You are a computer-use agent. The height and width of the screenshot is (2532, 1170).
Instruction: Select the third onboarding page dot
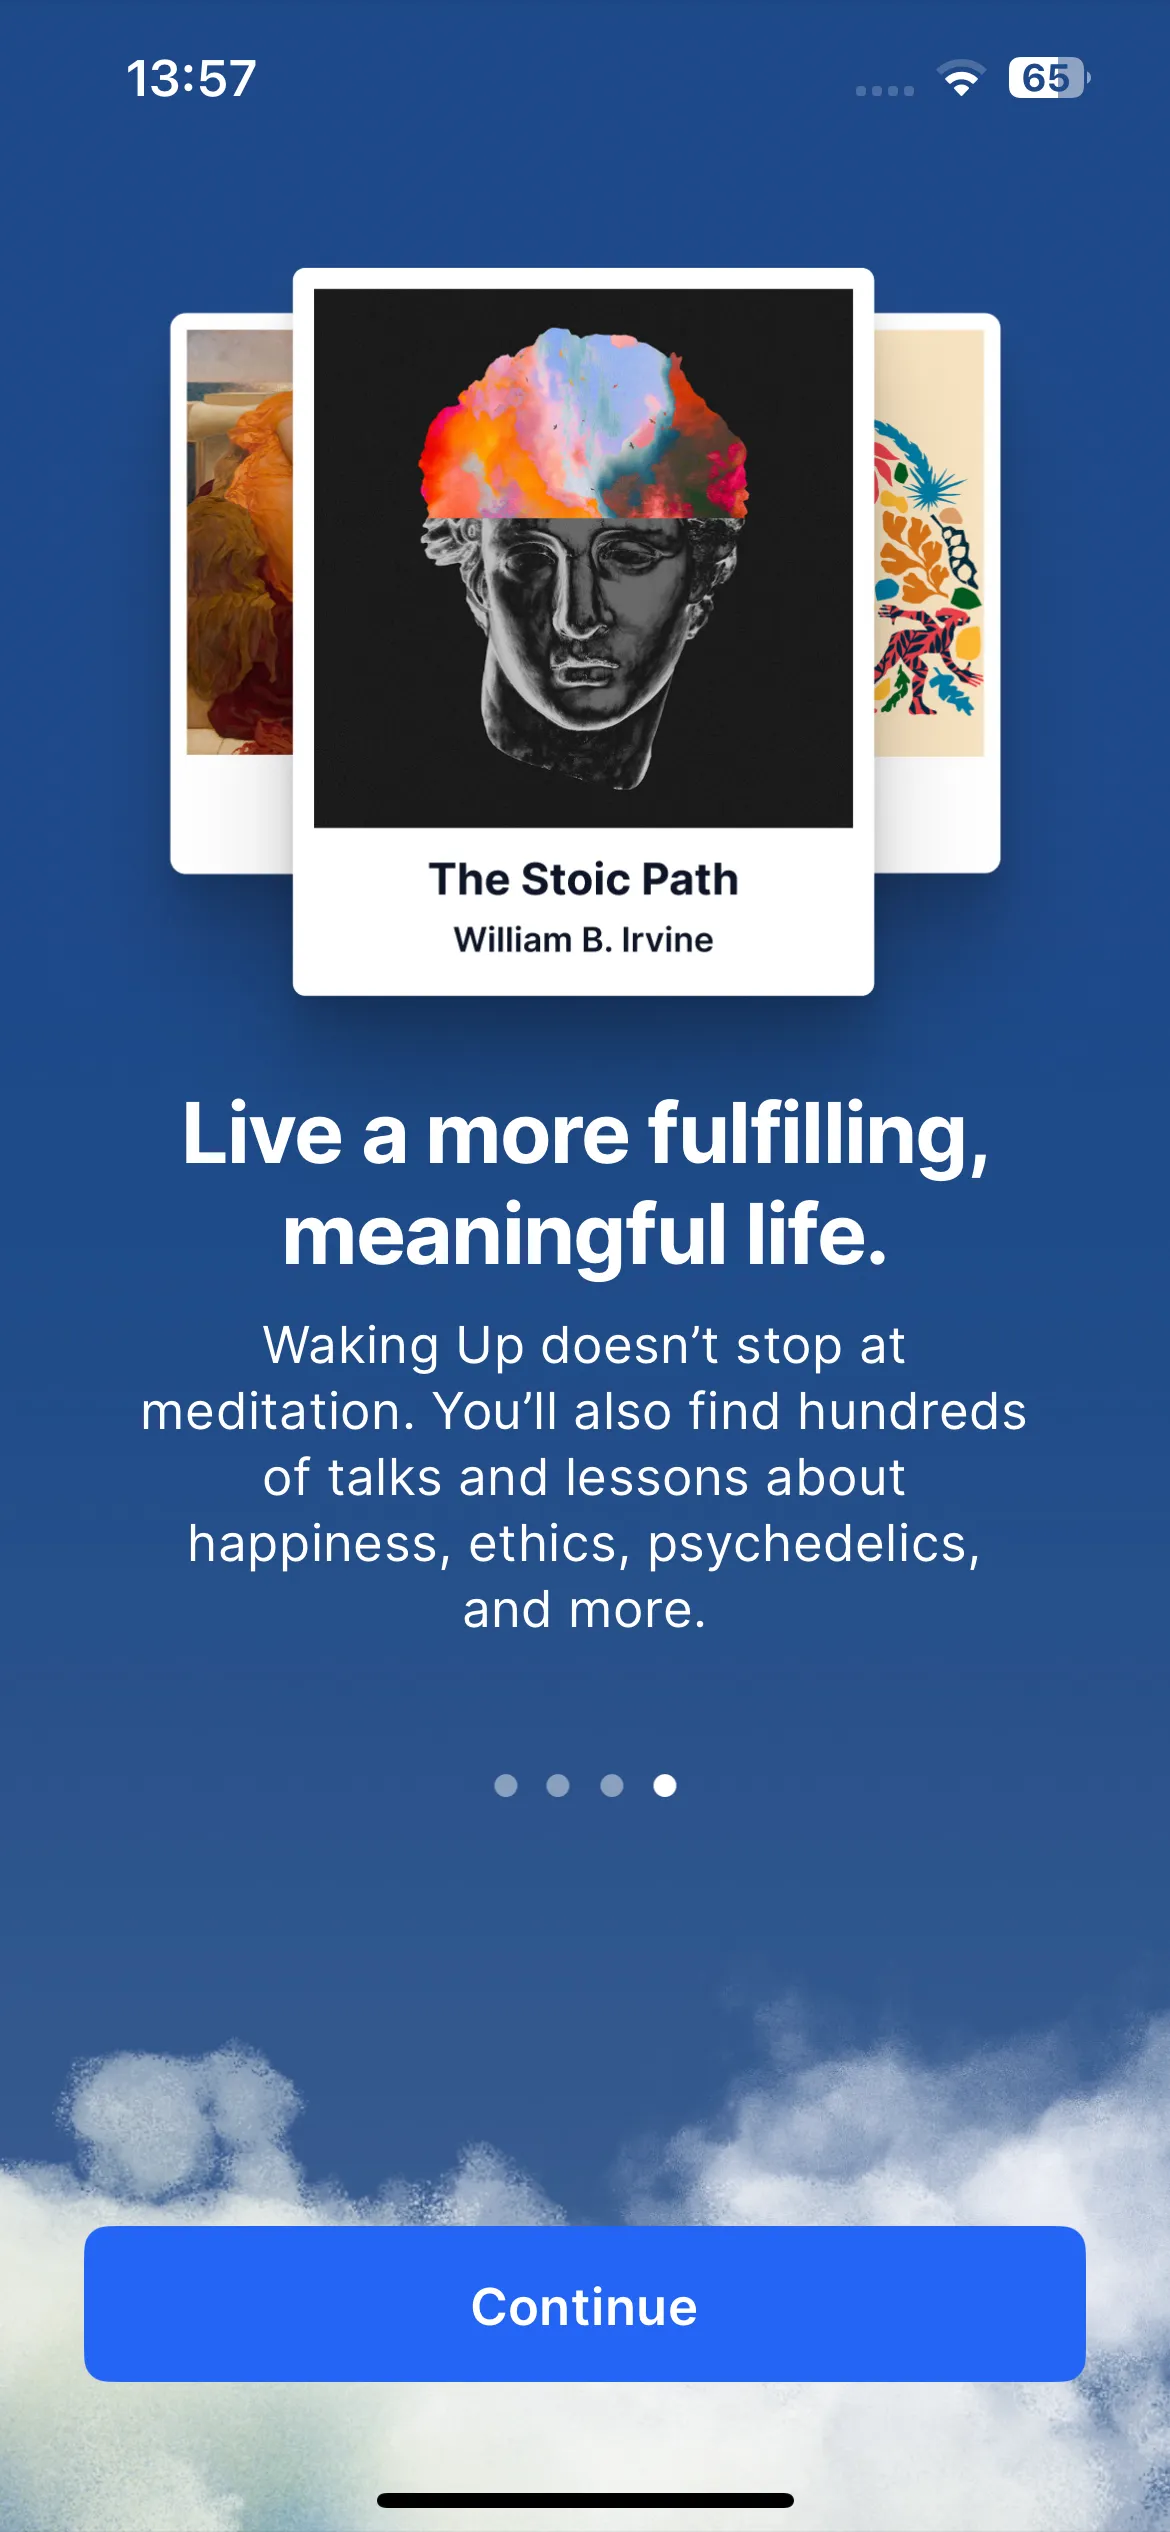tap(612, 1785)
